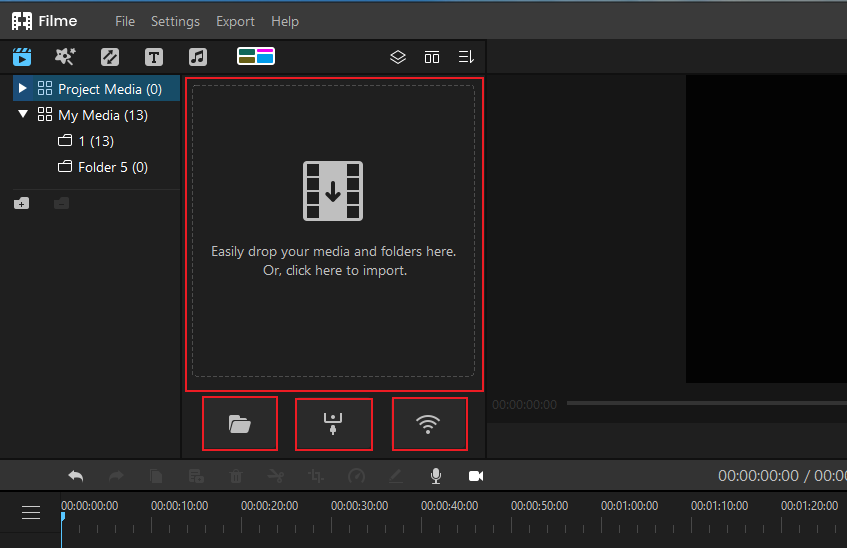The image size is (847, 548).
Task: Start screen recording with camera icon
Action: click(476, 476)
